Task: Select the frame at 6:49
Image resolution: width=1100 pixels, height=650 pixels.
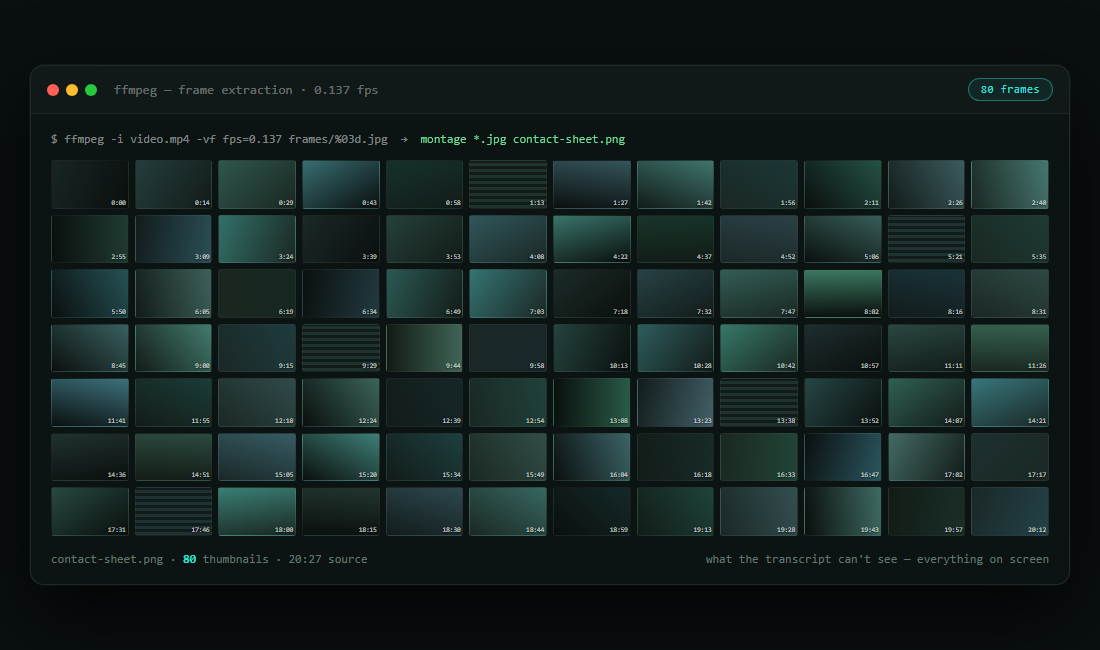Action: (424, 294)
